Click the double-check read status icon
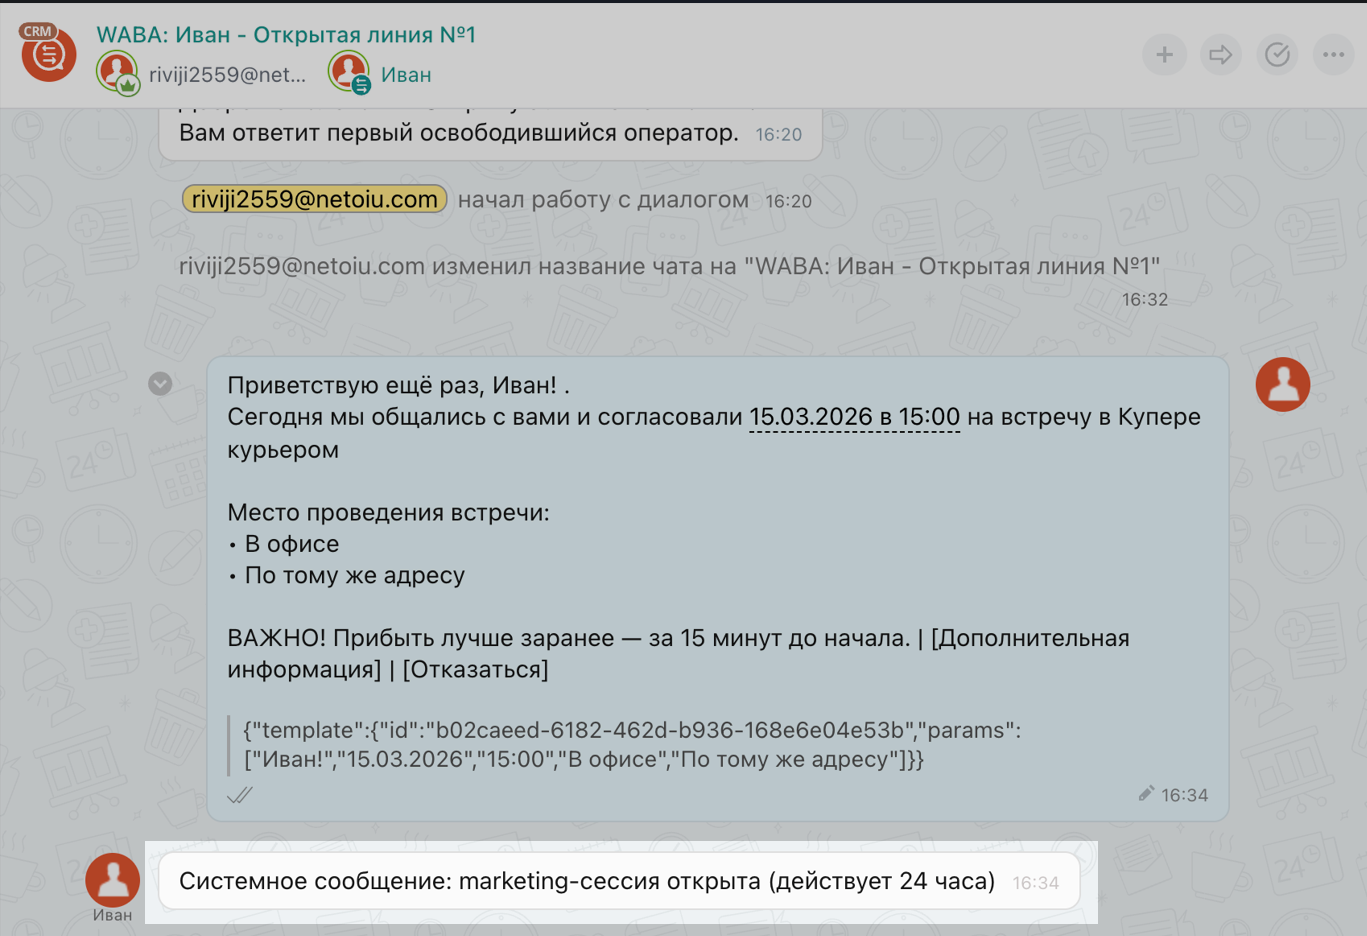The width and height of the screenshot is (1367, 936). (x=240, y=795)
